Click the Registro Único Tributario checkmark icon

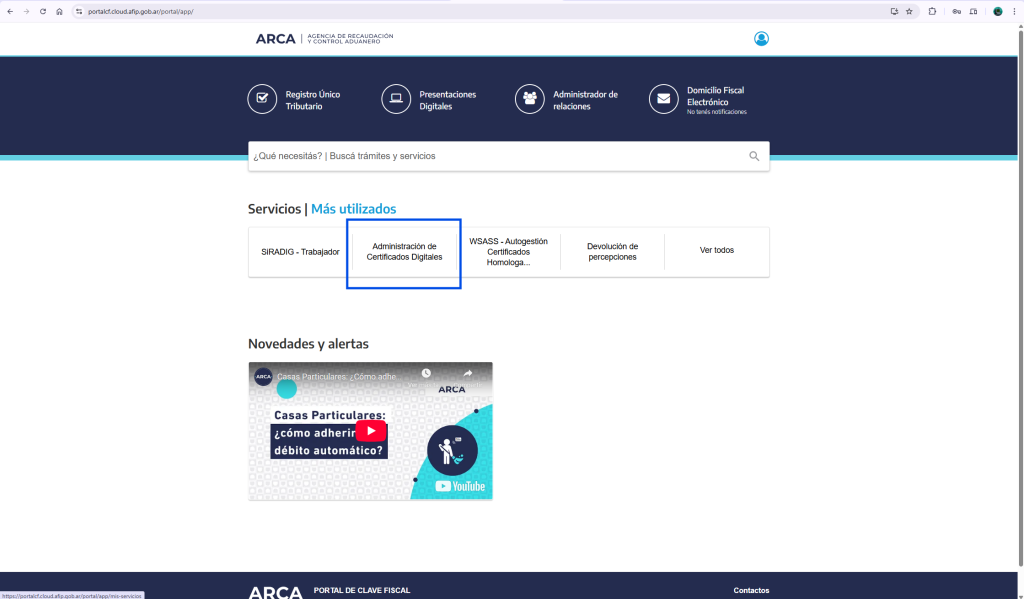click(x=262, y=99)
